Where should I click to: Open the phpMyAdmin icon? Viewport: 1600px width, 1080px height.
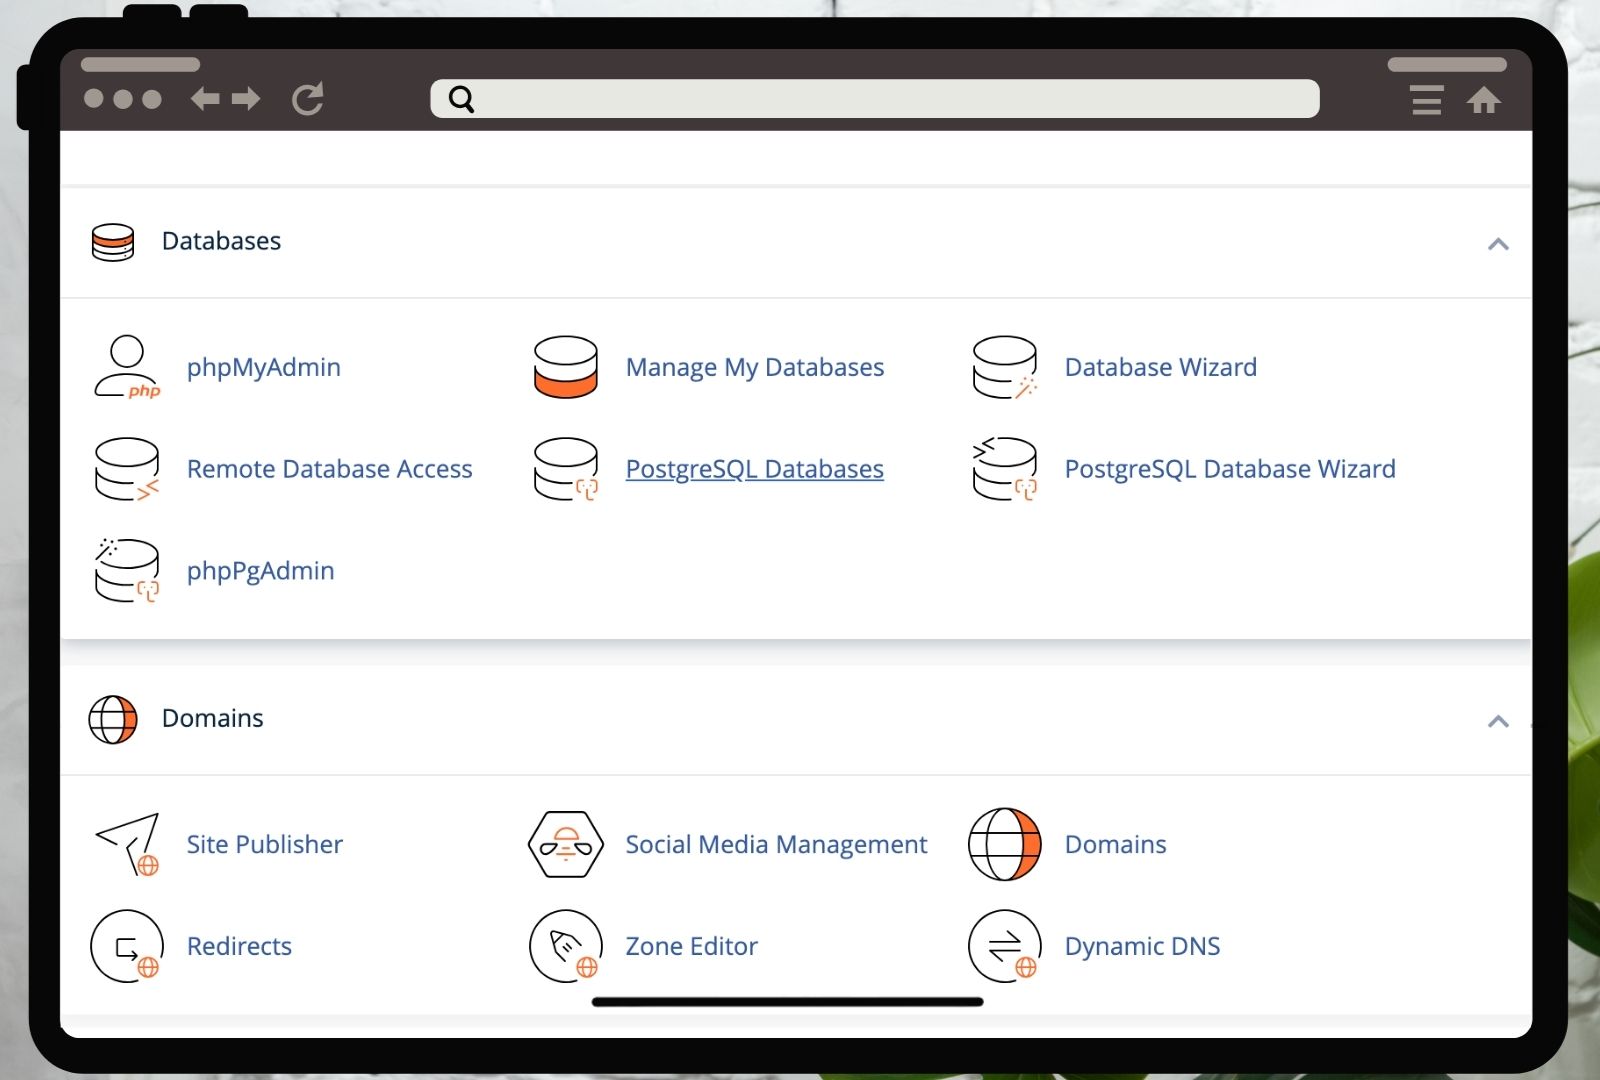pyautogui.click(x=127, y=368)
